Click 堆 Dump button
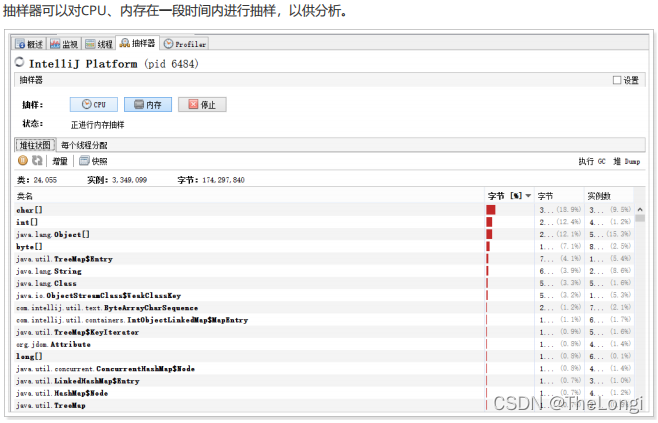This screenshot has height=423, width=658. 627,162
